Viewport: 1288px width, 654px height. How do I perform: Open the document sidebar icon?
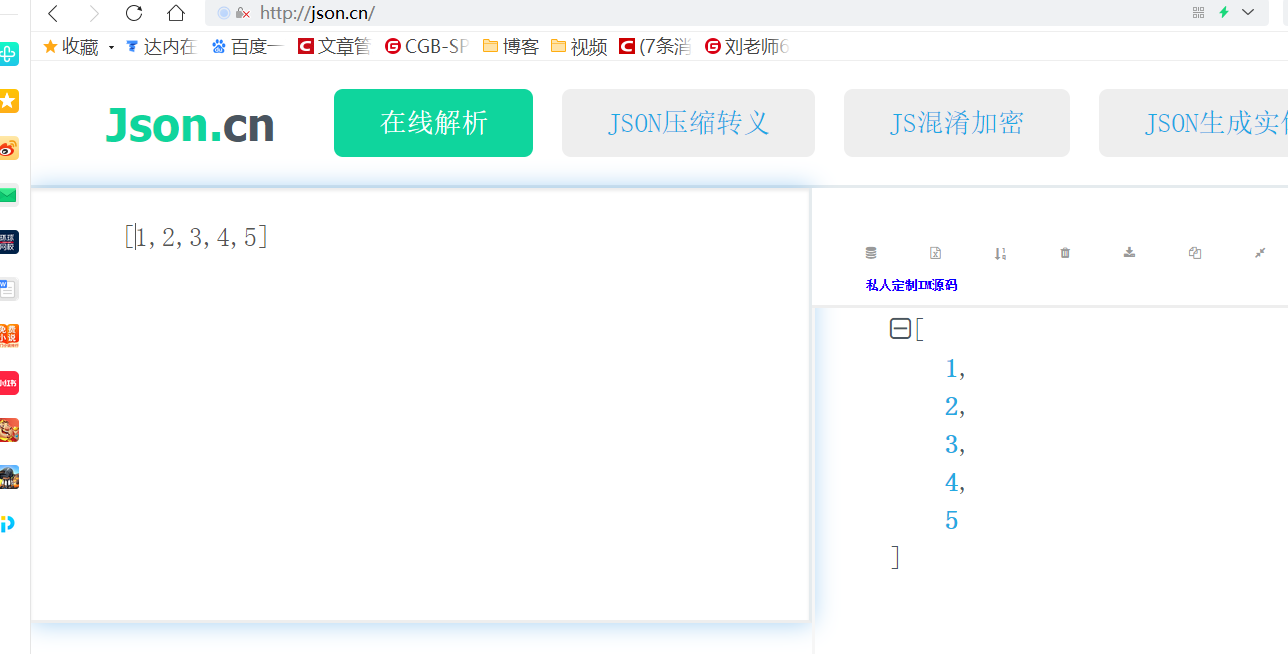8,289
